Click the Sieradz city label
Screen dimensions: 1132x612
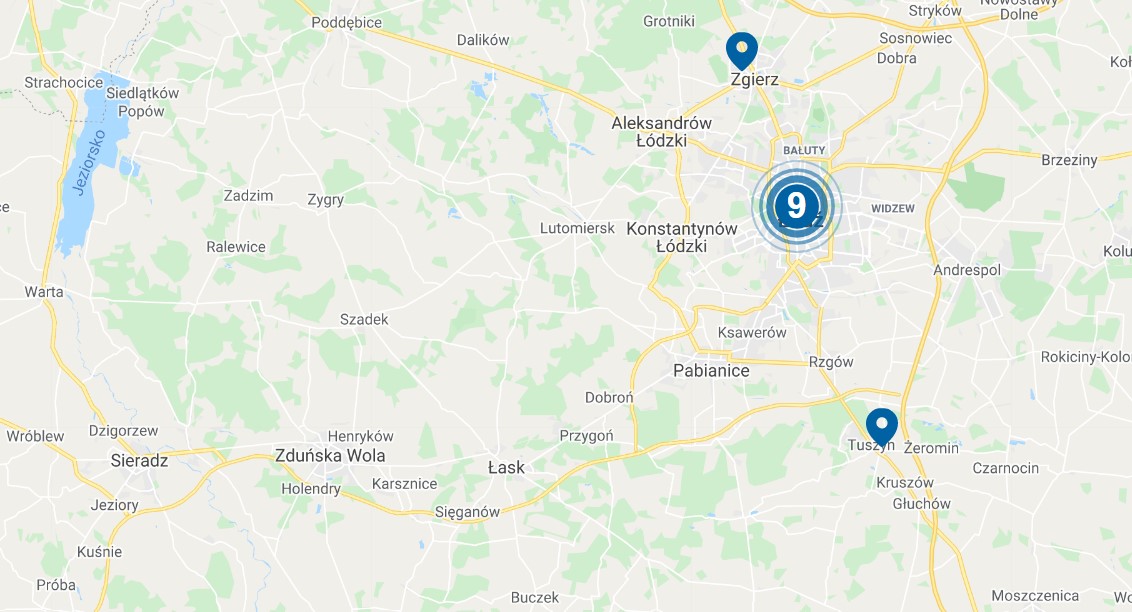(x=139, y=460)
